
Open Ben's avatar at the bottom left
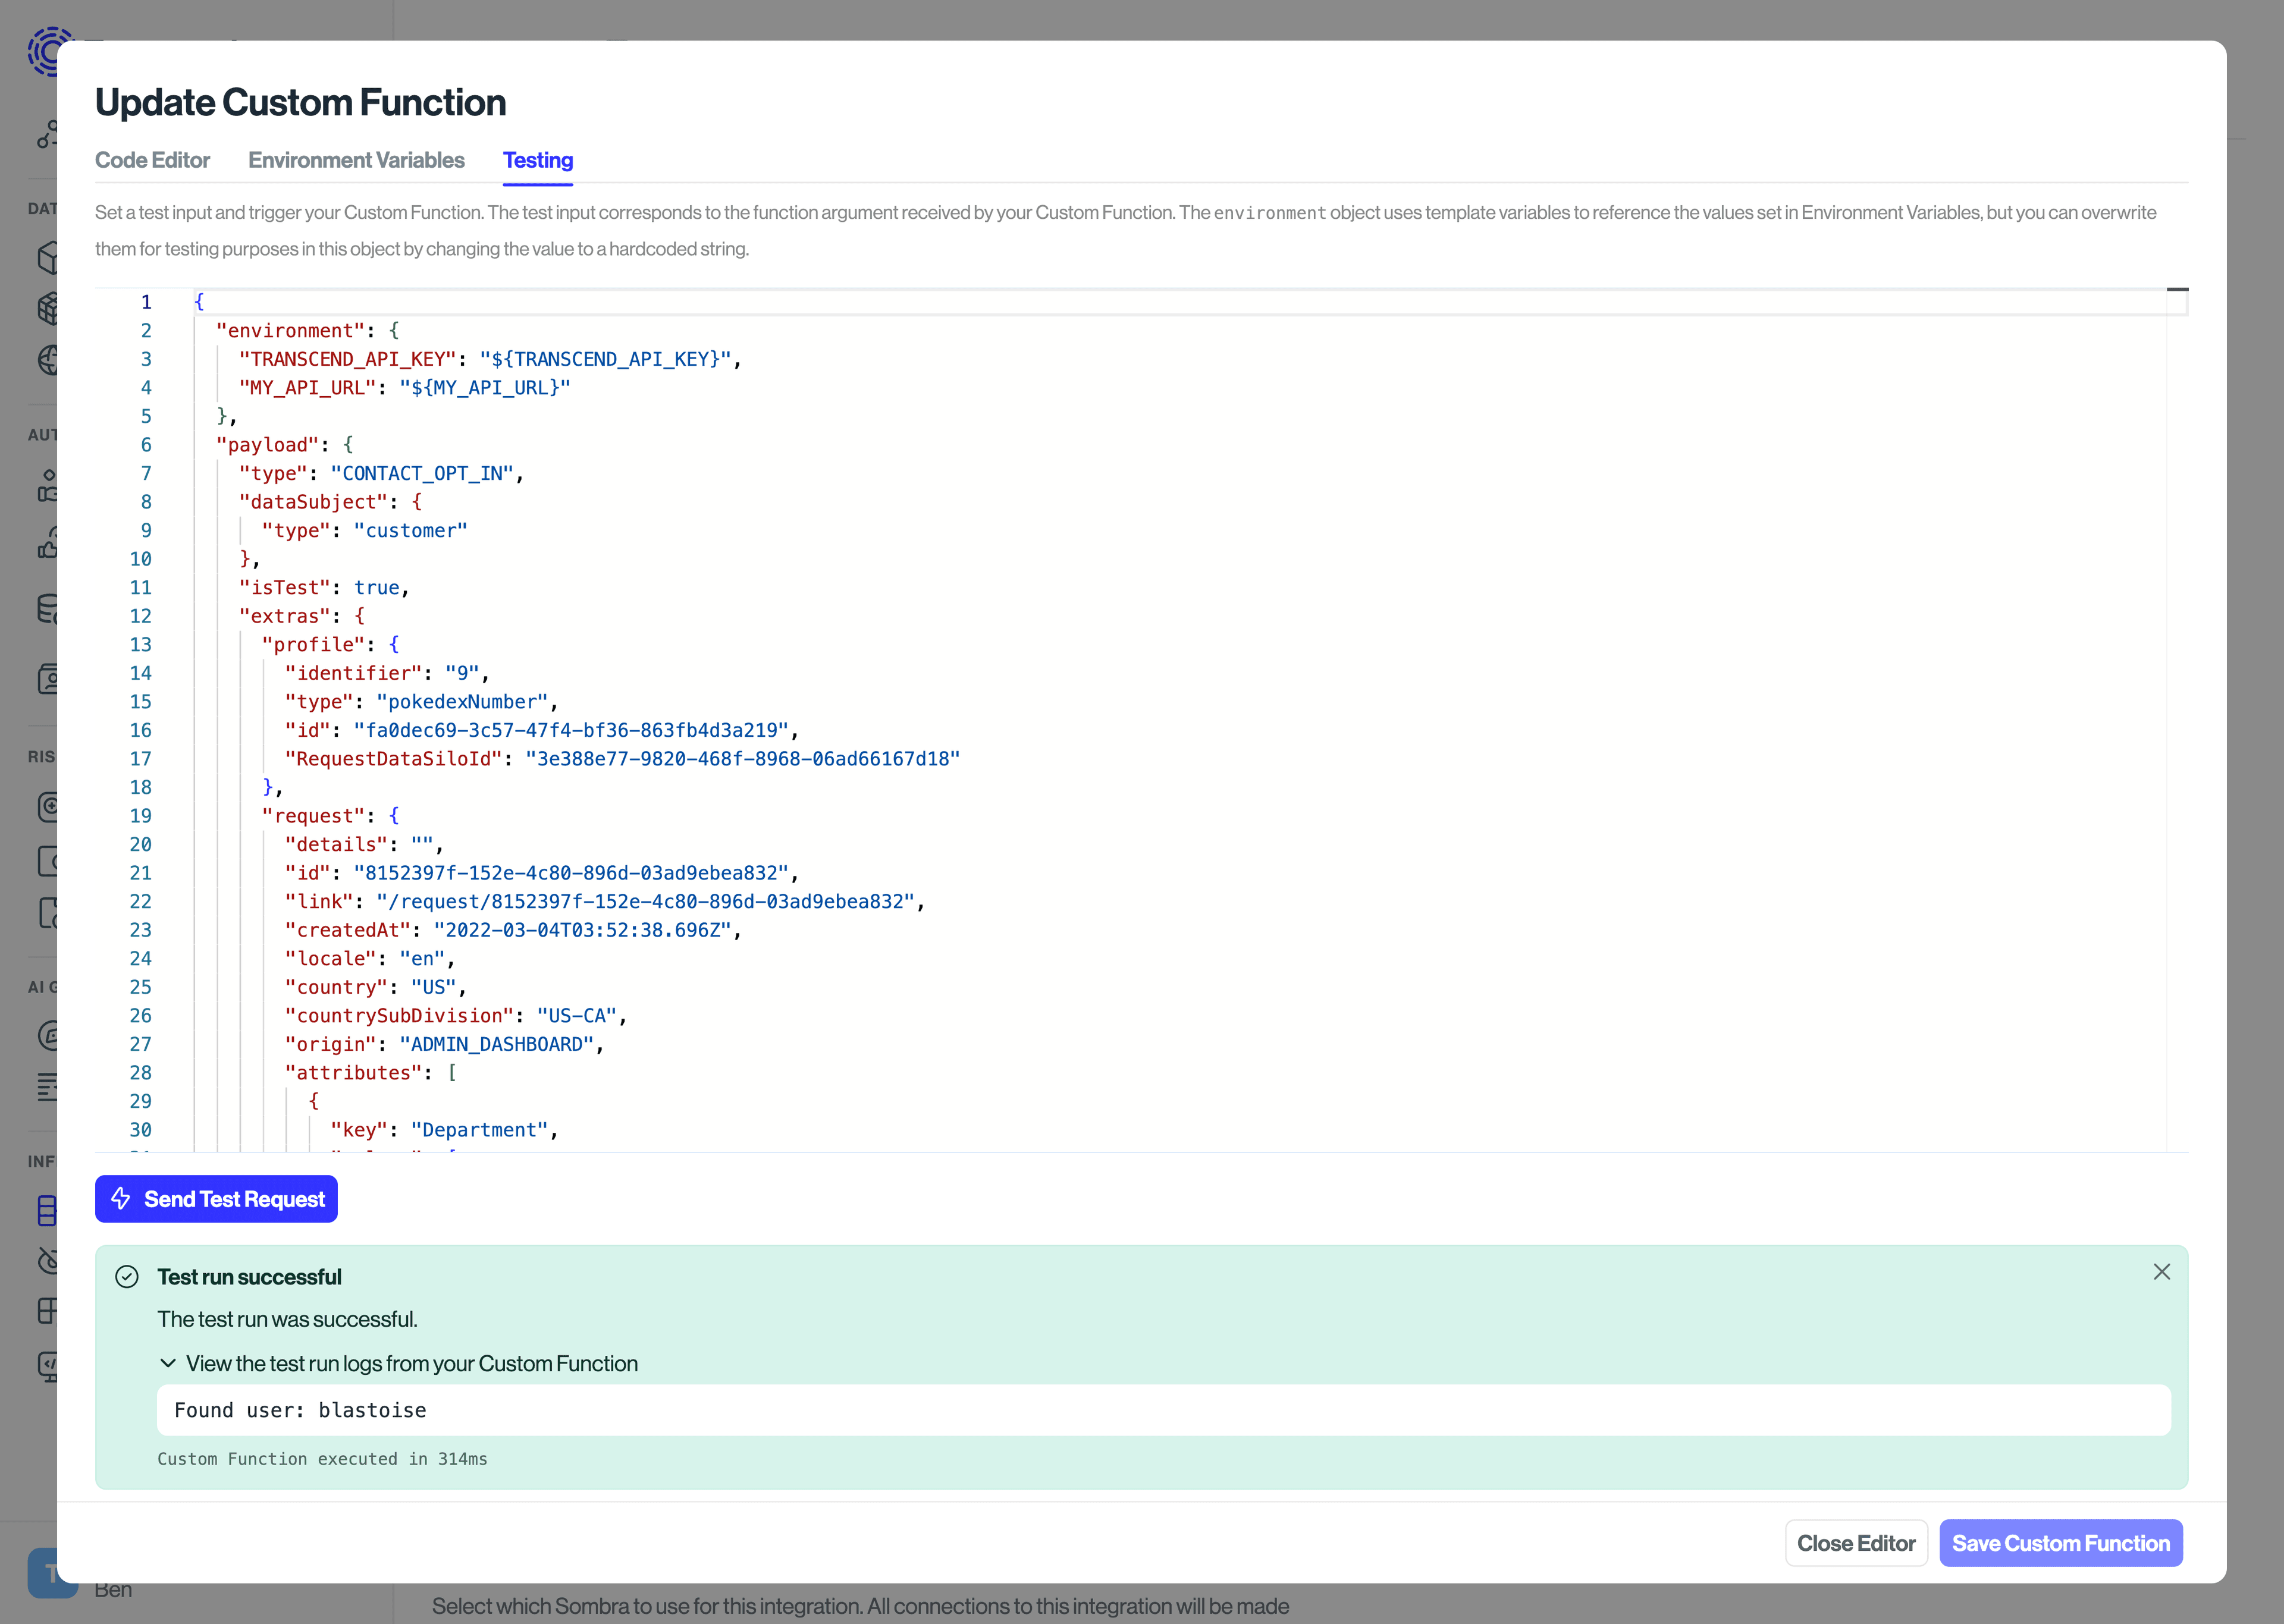(52, 1573)
